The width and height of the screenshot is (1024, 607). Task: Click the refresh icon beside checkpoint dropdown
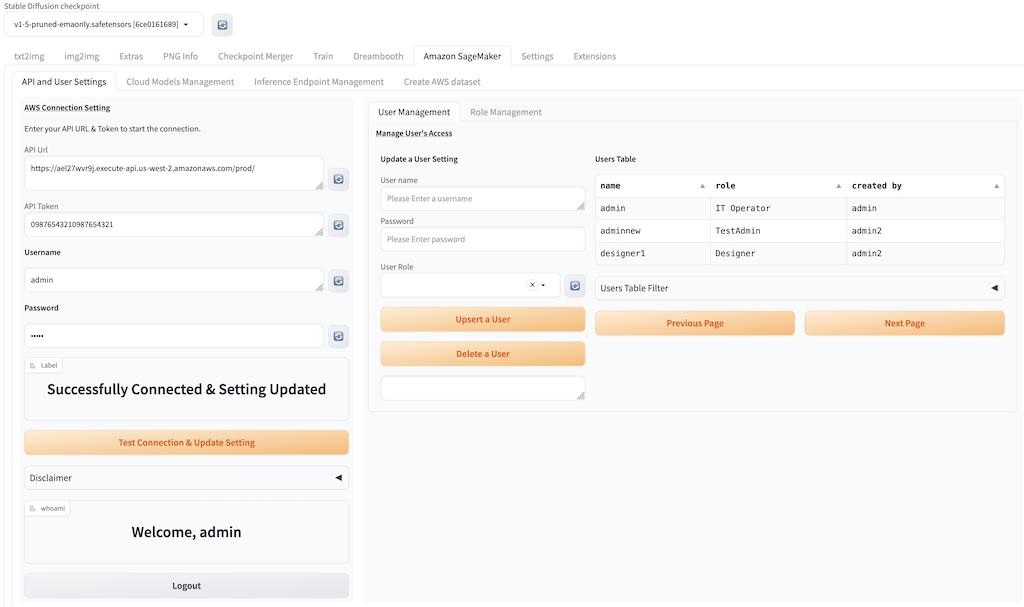click(x=222, y=25)
